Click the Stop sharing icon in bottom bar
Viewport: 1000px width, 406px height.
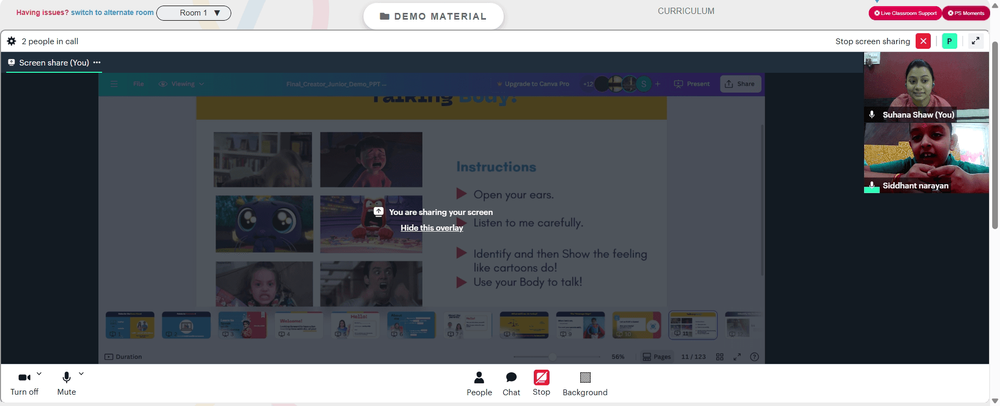541,377
